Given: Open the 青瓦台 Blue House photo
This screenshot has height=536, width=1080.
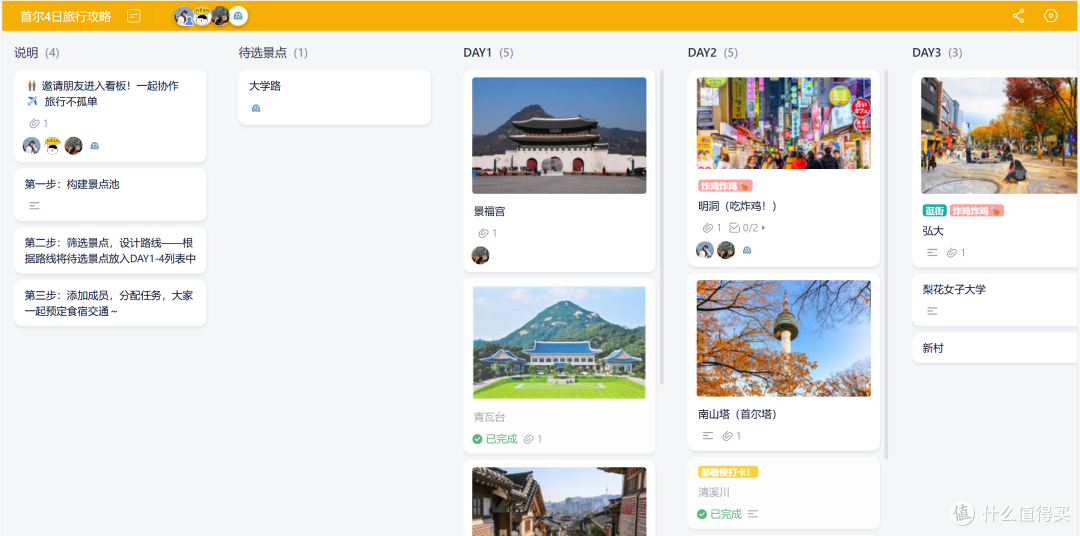Looking at the screenshot, I should pos(559,342).
